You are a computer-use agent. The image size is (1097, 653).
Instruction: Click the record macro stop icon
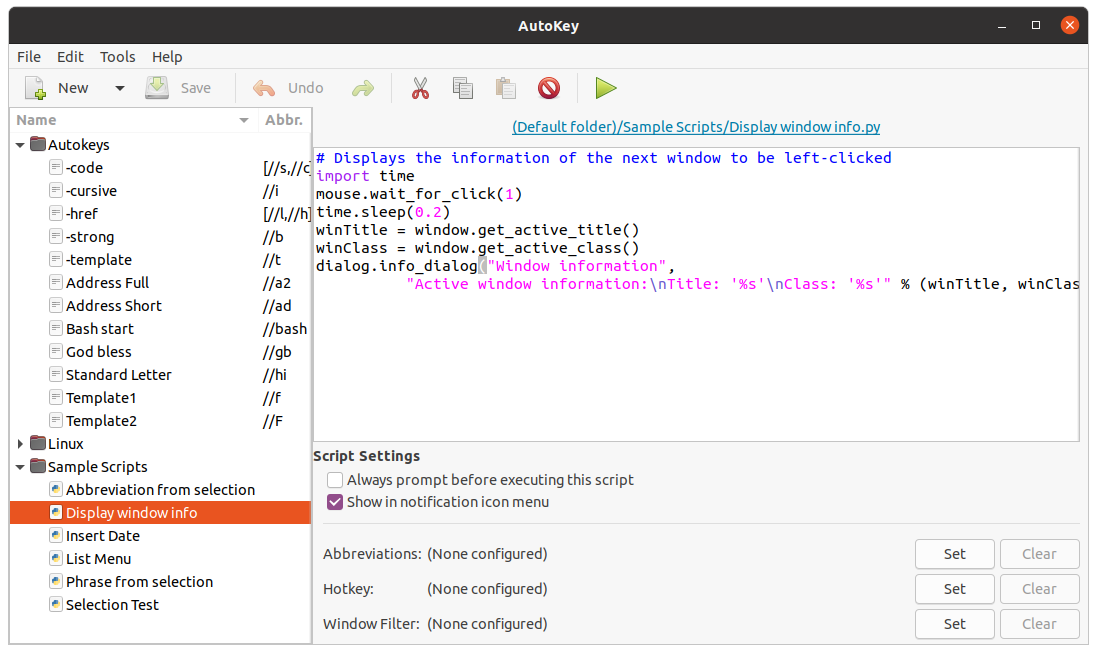(548, 88)
